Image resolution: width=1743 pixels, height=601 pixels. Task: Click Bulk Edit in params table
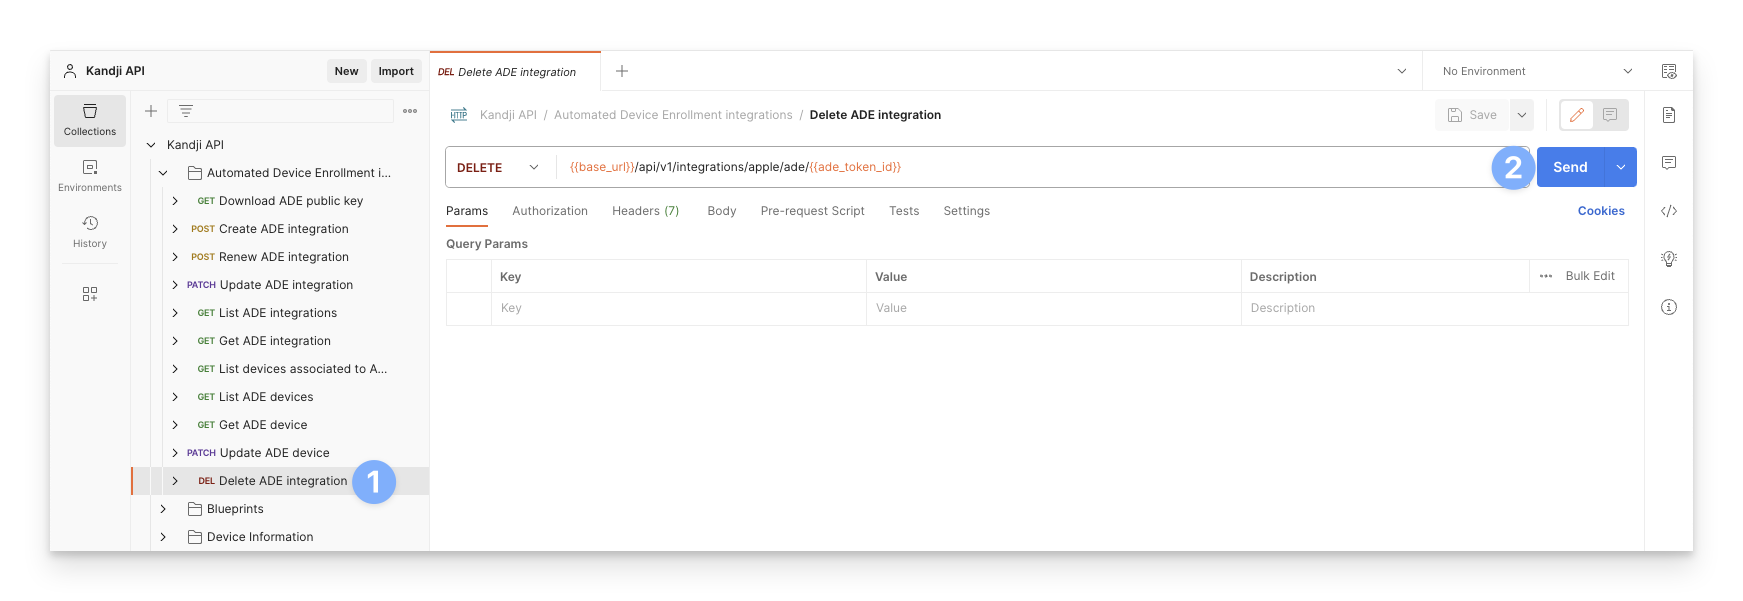(1590, 276)
